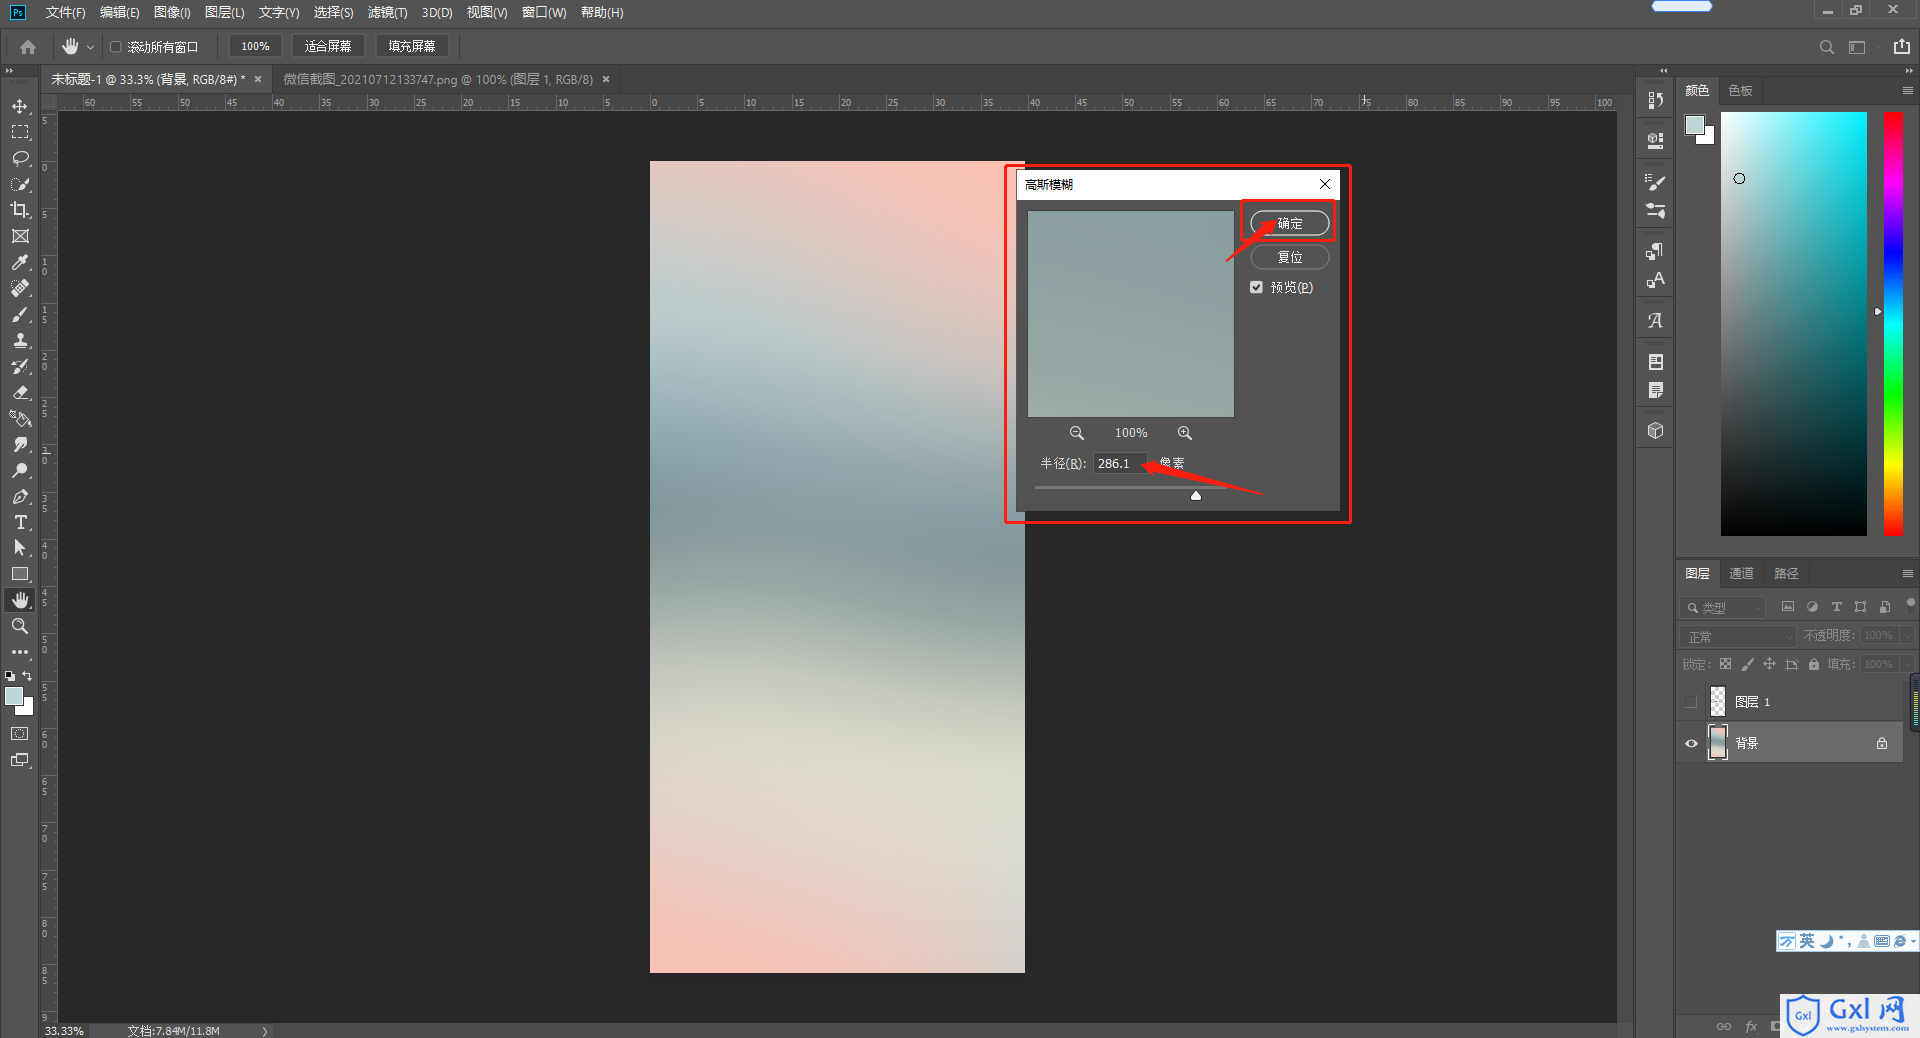Select the Pen tool
Viewport: 1920px width, 1038px height.
point(20,496)
